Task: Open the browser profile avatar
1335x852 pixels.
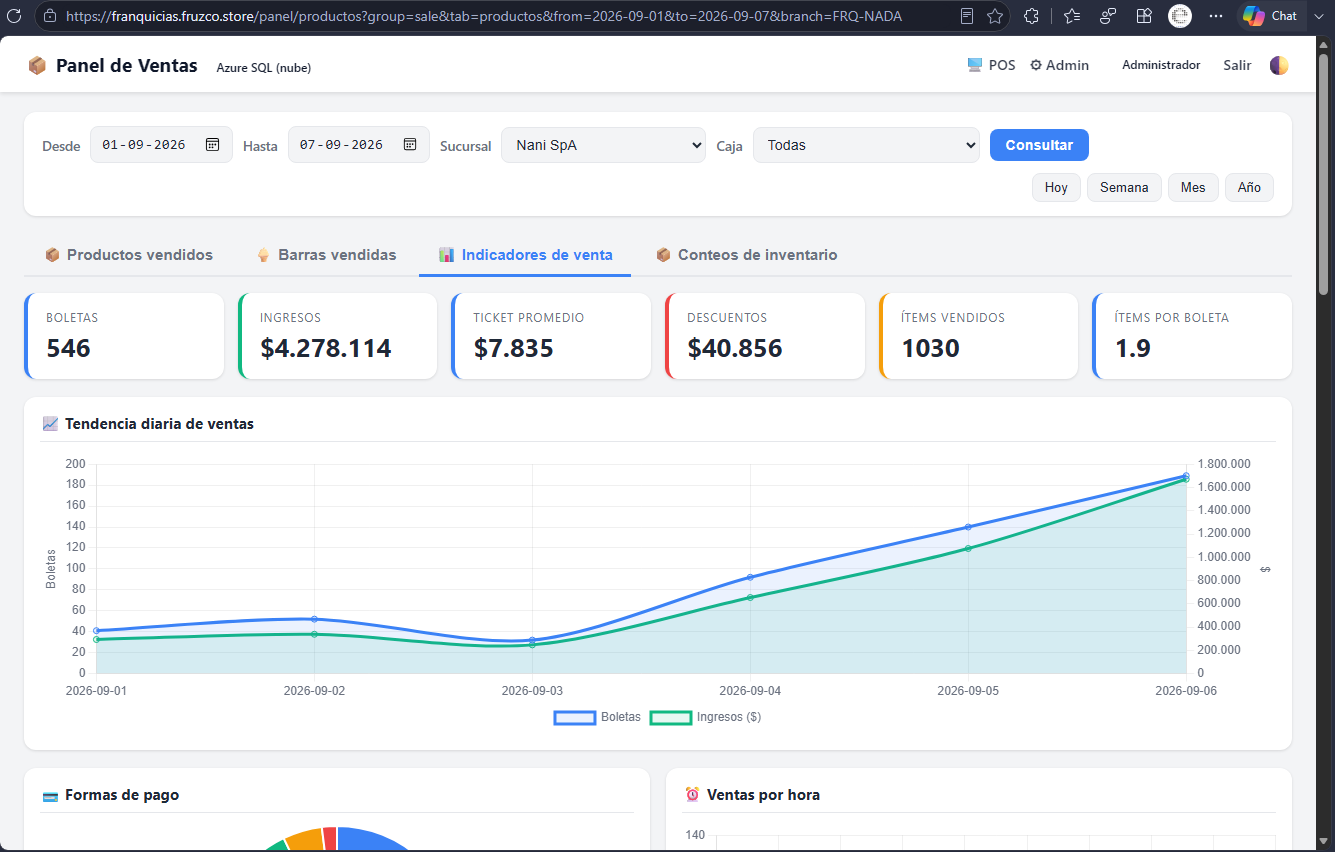Action: coord(1180,16)
